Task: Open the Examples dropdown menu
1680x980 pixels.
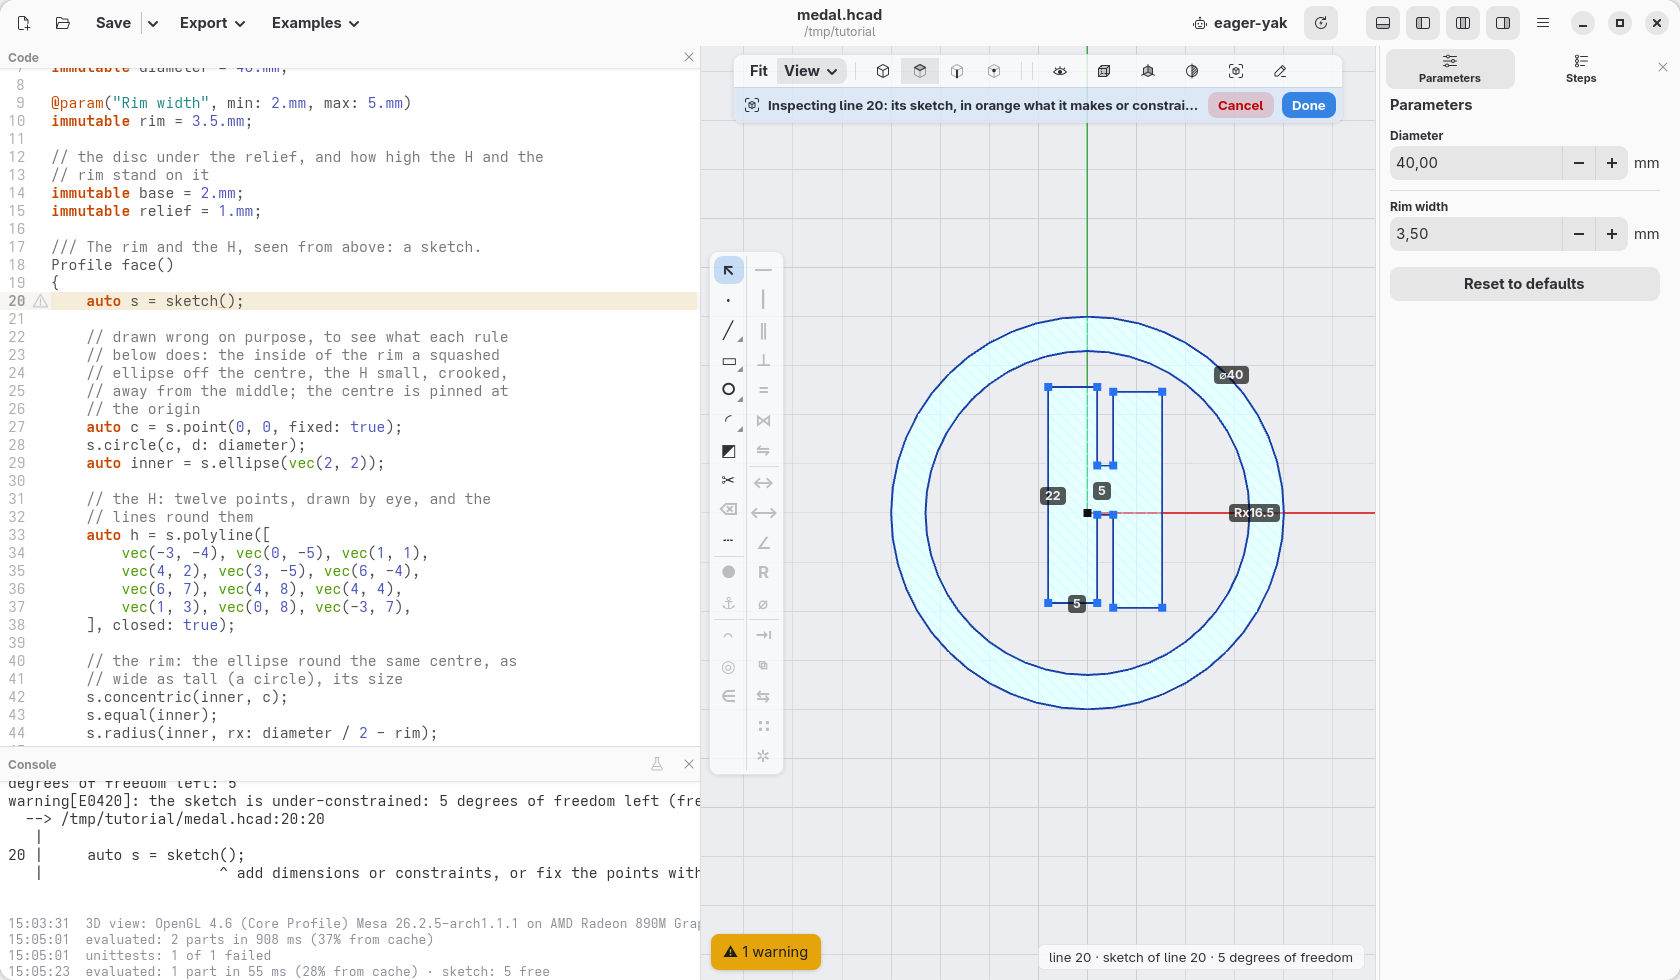Action: (316, 23)
